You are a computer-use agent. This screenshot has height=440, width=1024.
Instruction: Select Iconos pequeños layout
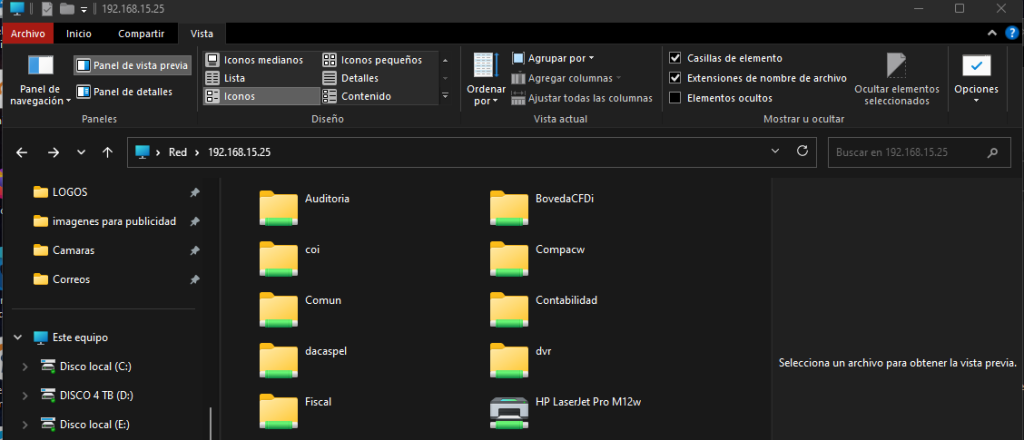point(373,60)
